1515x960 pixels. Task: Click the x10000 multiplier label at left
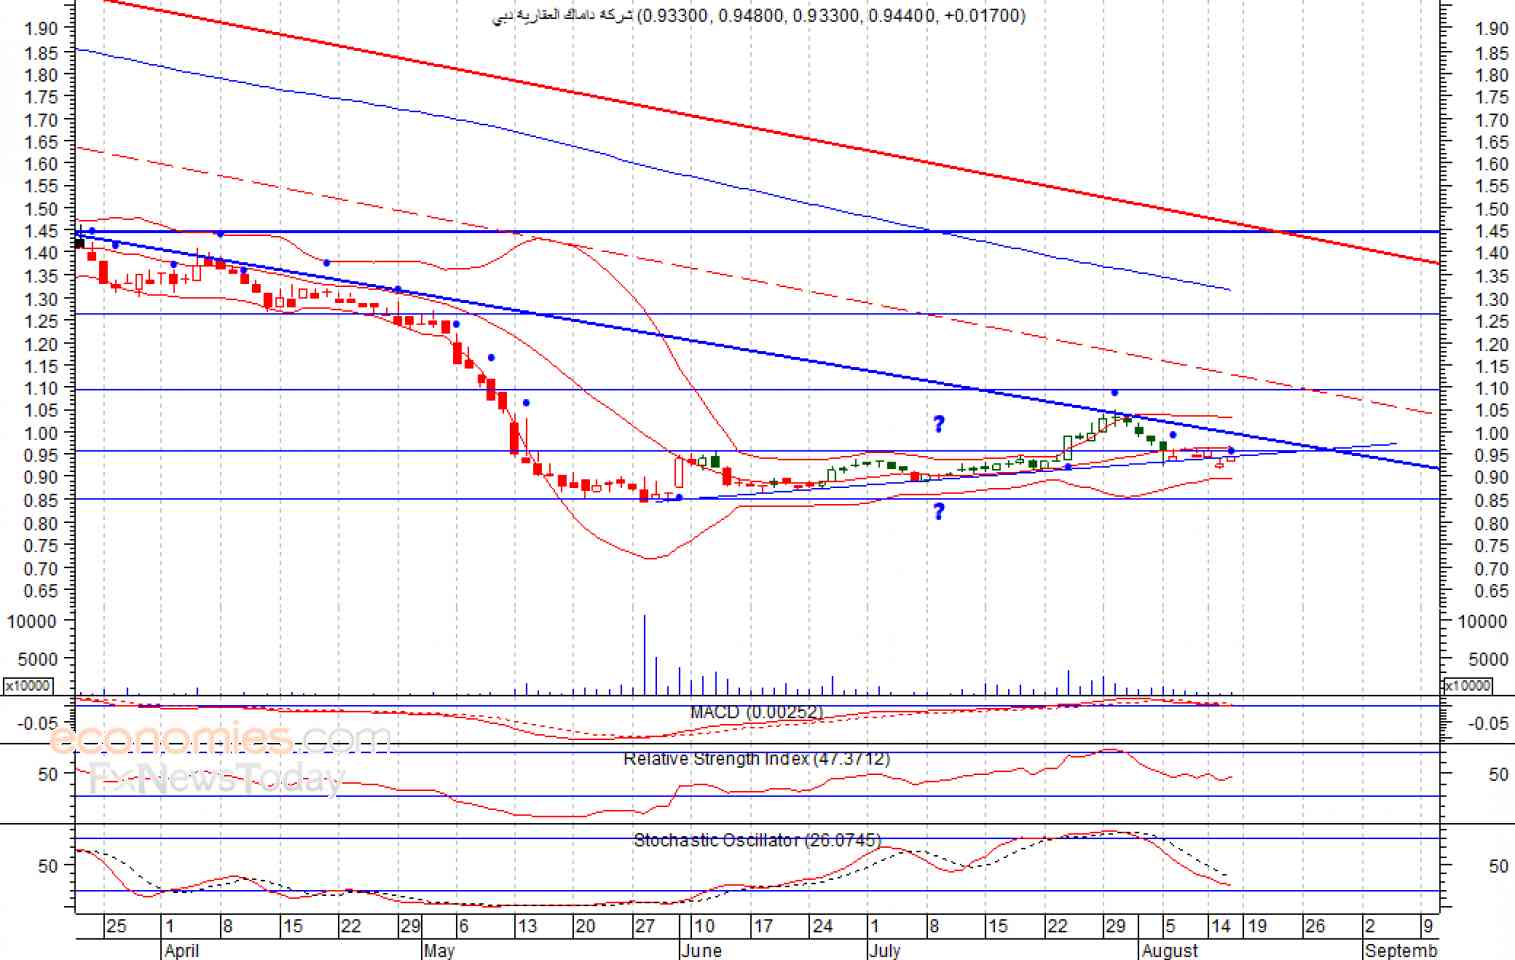(x=29, y=686)
